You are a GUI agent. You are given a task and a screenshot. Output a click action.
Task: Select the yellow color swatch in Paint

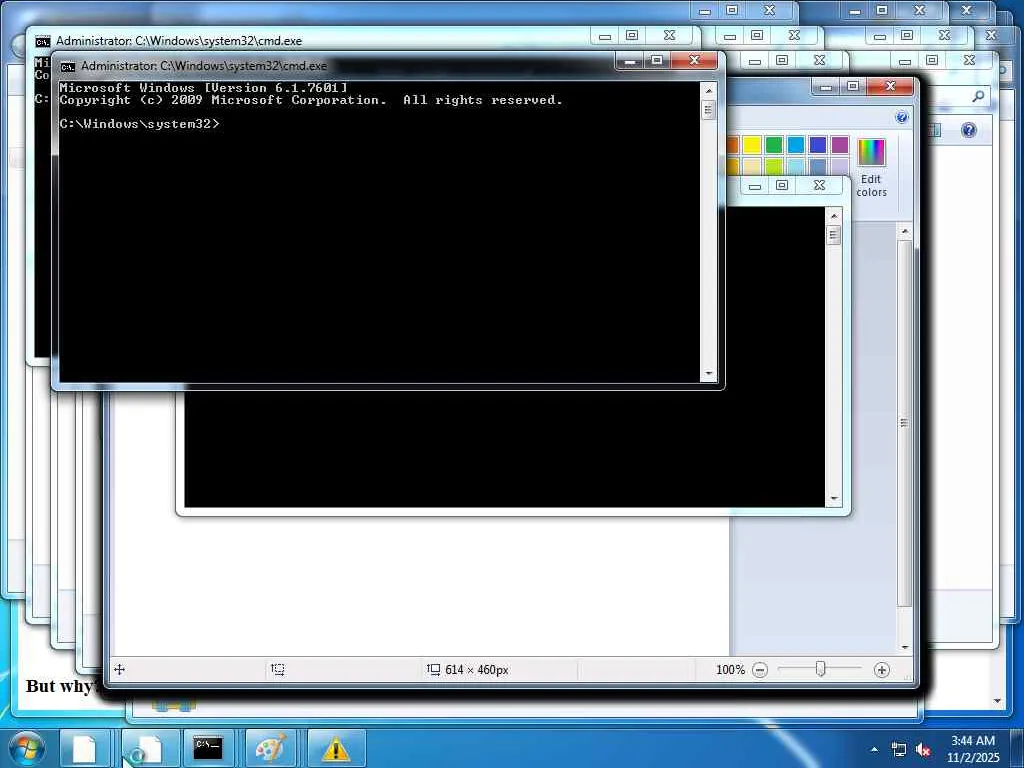coord(752,144)
